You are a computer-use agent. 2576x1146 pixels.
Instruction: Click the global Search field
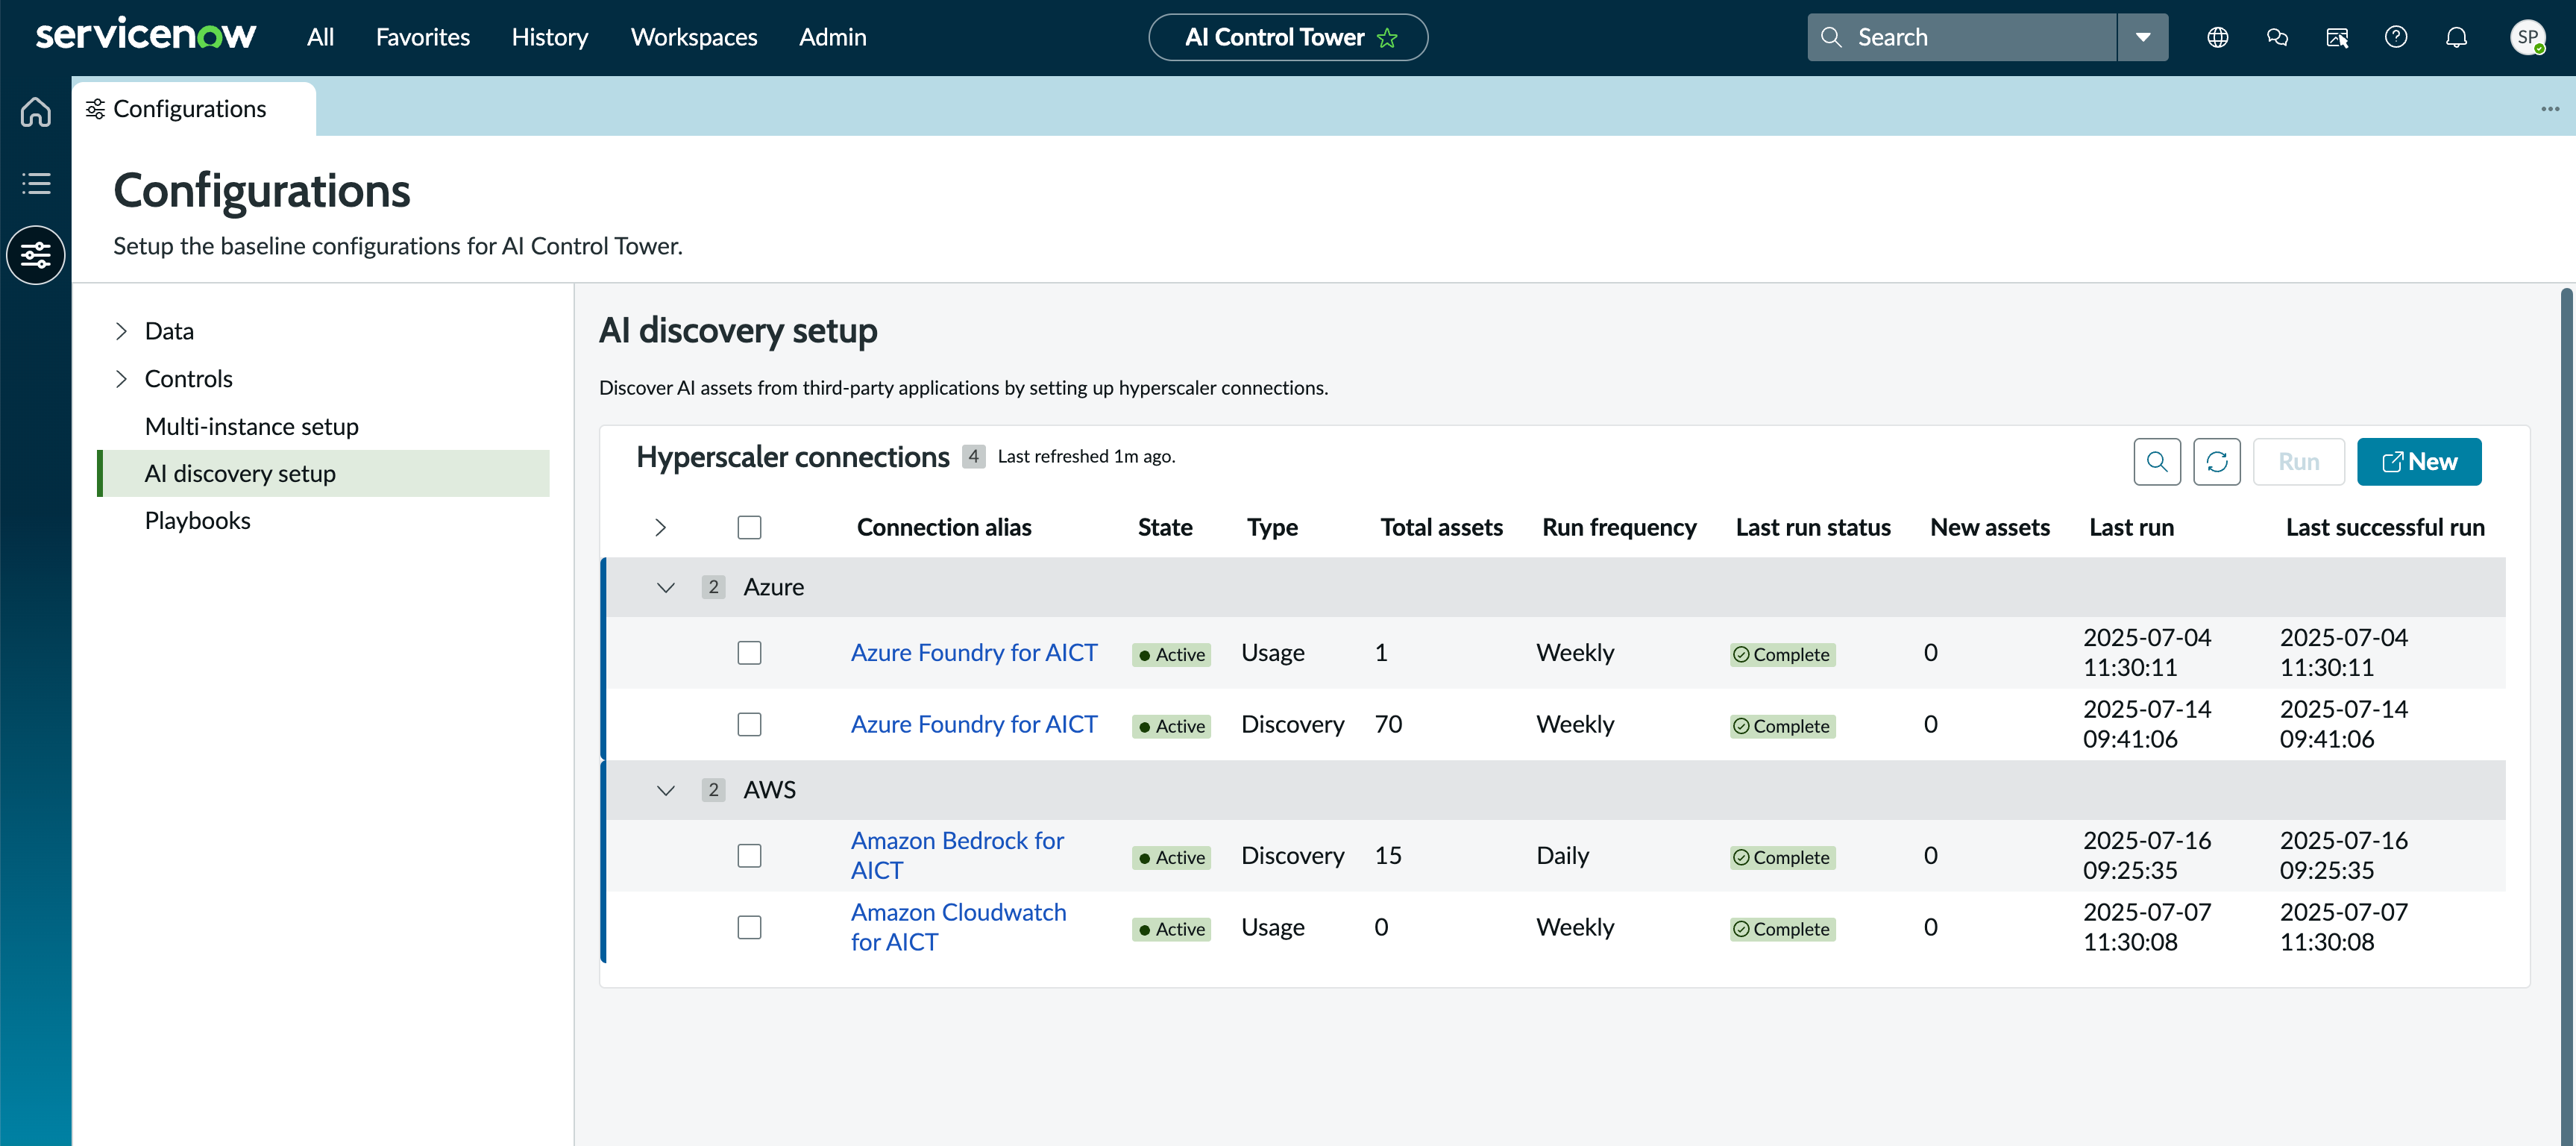[1961, 37]
